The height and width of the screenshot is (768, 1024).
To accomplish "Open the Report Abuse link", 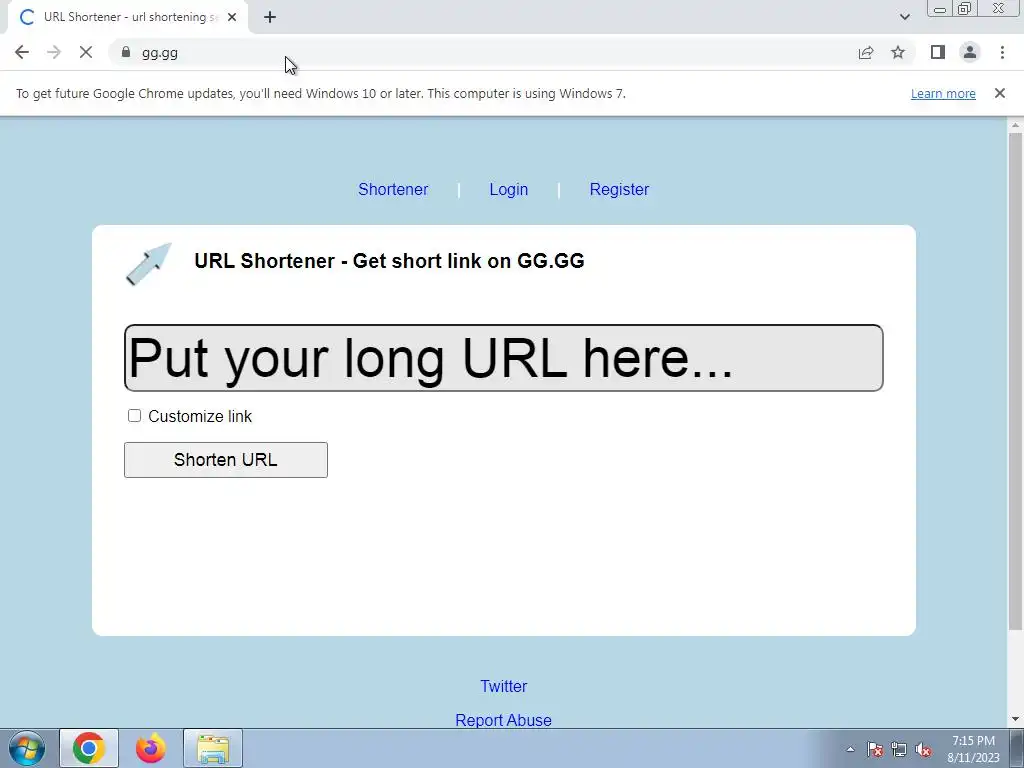I will click(x=504, y=720).
